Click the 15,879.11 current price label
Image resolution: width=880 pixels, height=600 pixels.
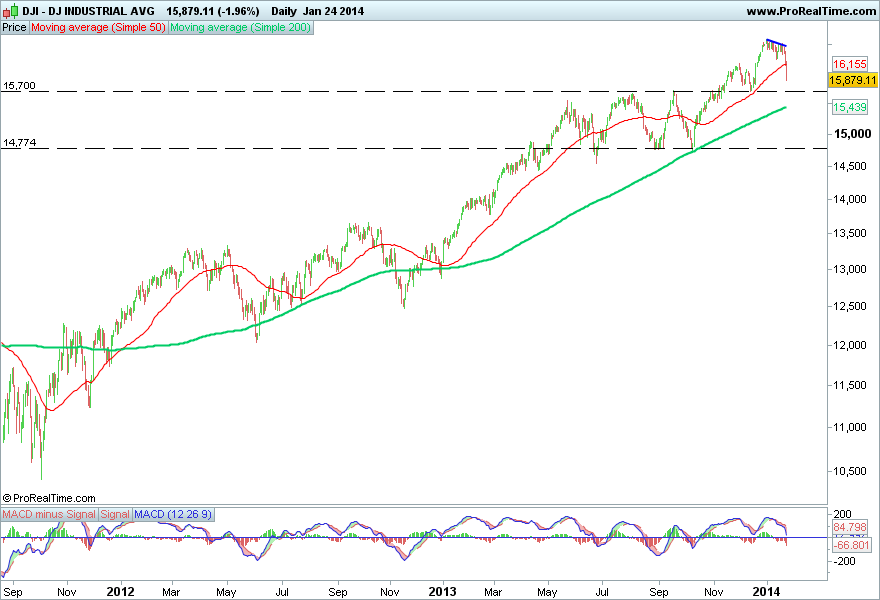[x=852, y=80]
